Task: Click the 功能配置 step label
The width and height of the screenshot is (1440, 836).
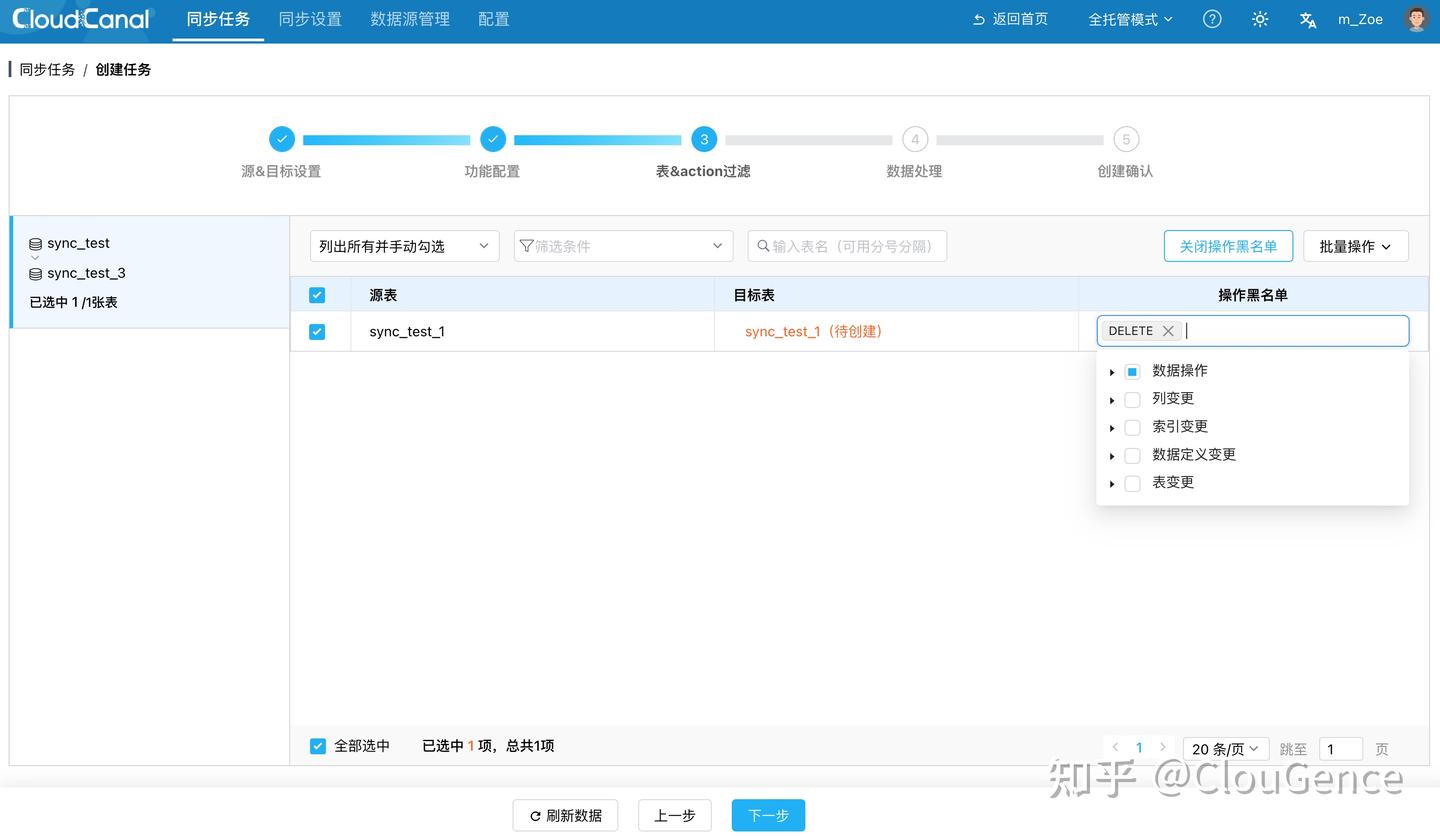Action: click(492, 171)
